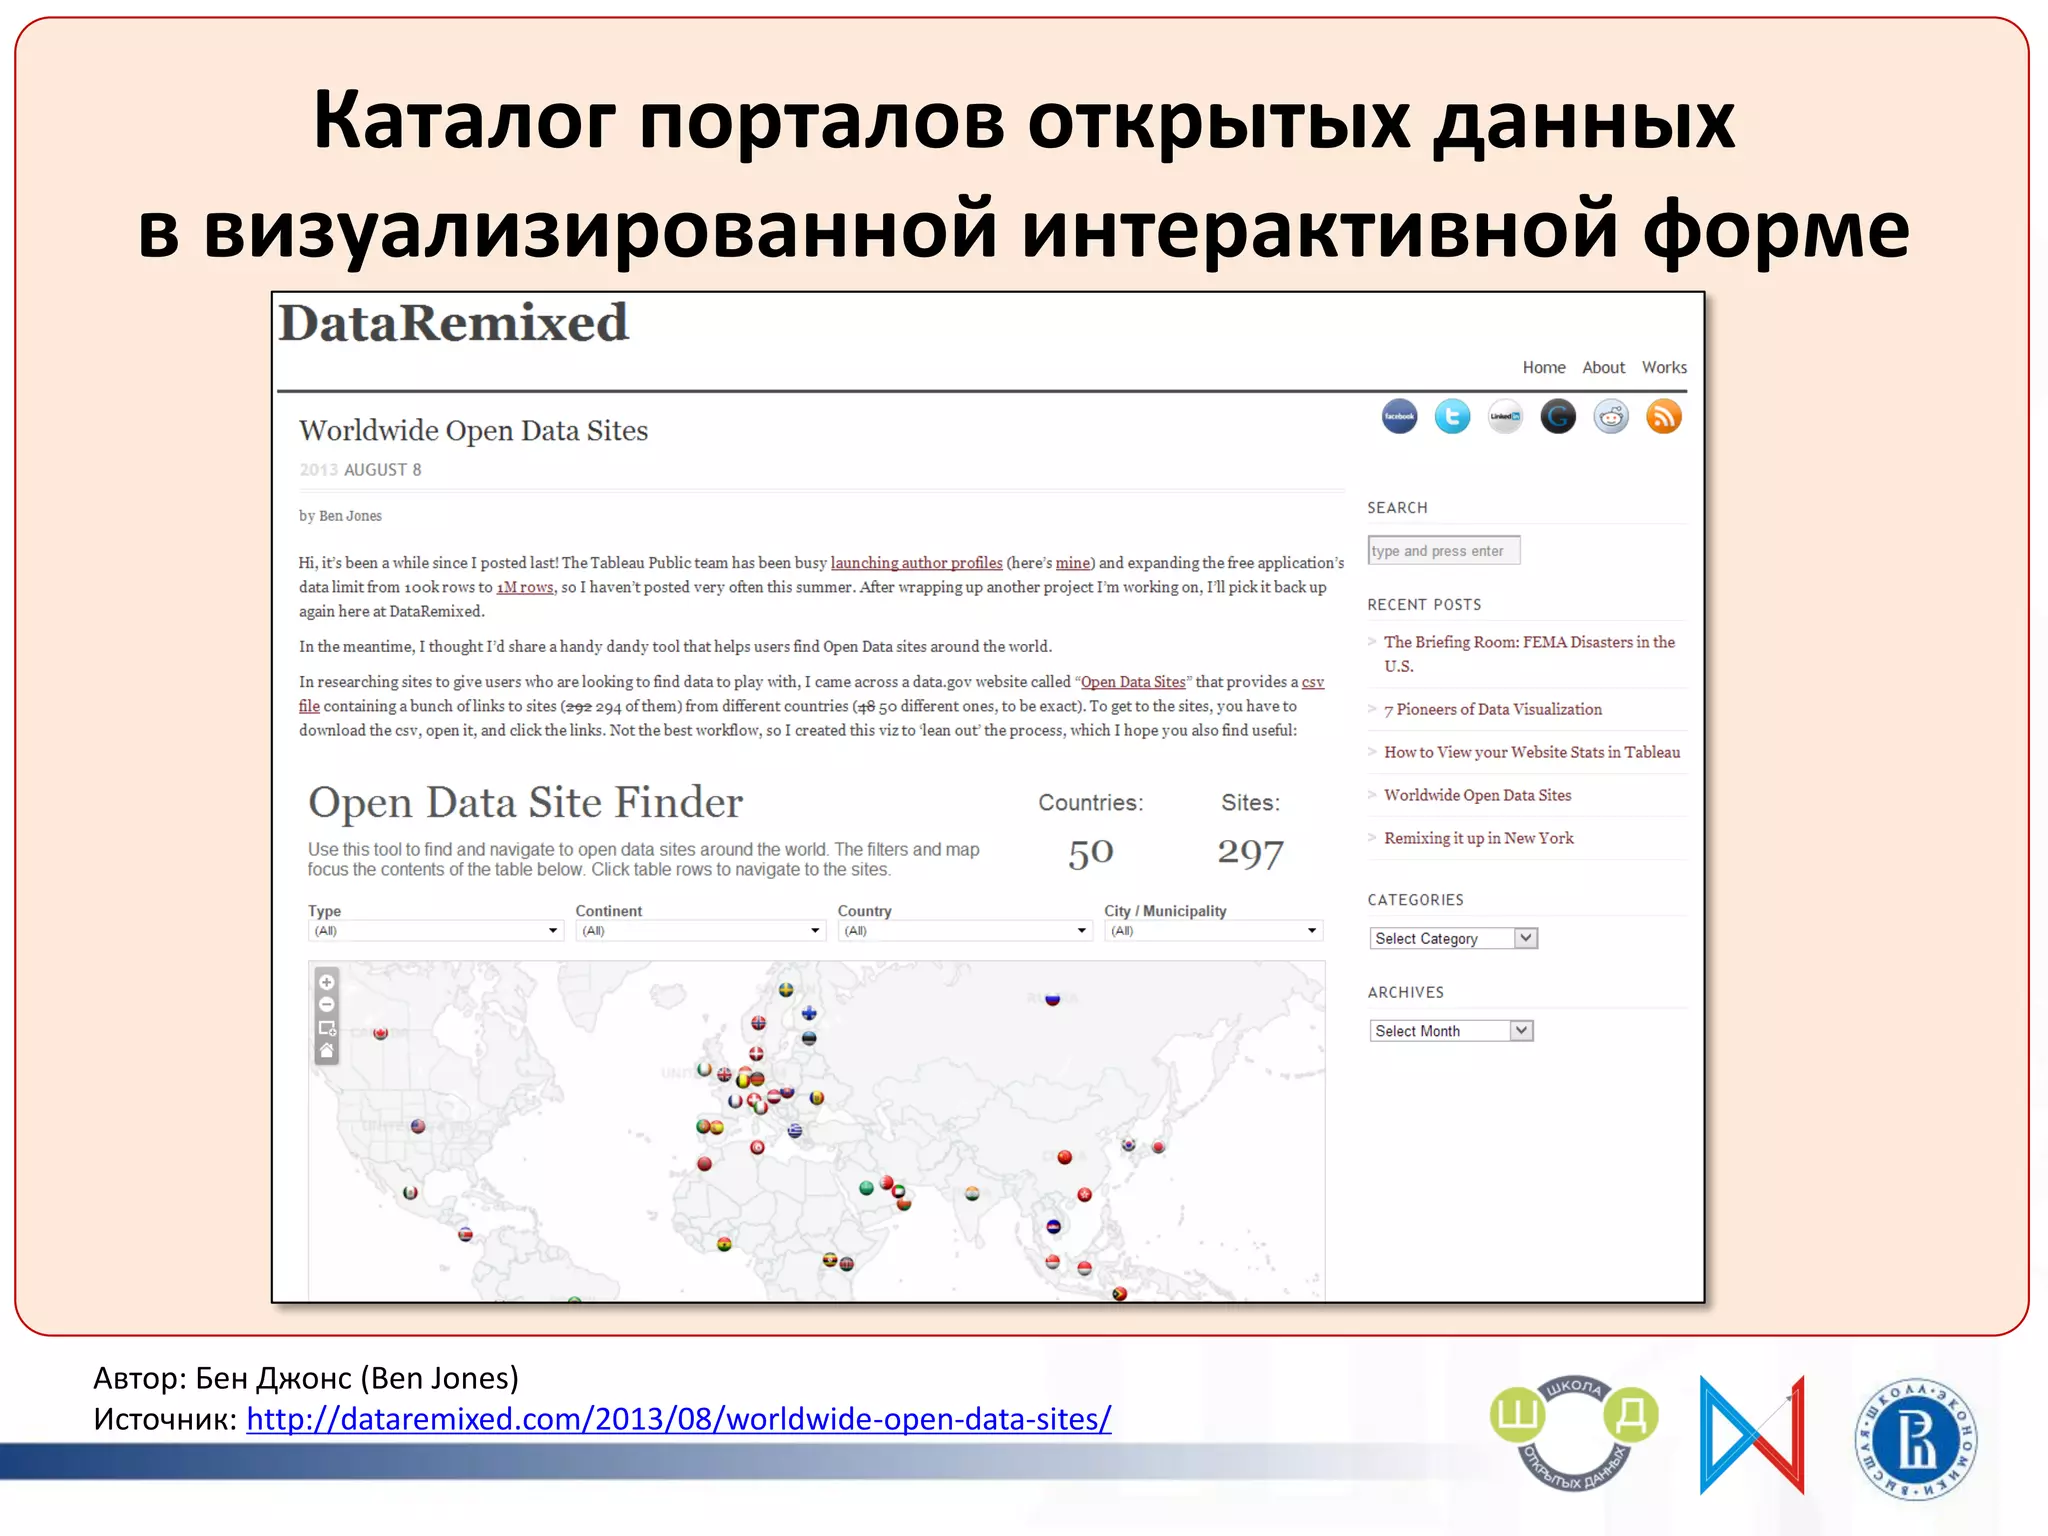2048x1536 pixels.
Task: Expand the Select Category dropdown
Action: (x=1453, y=938)
